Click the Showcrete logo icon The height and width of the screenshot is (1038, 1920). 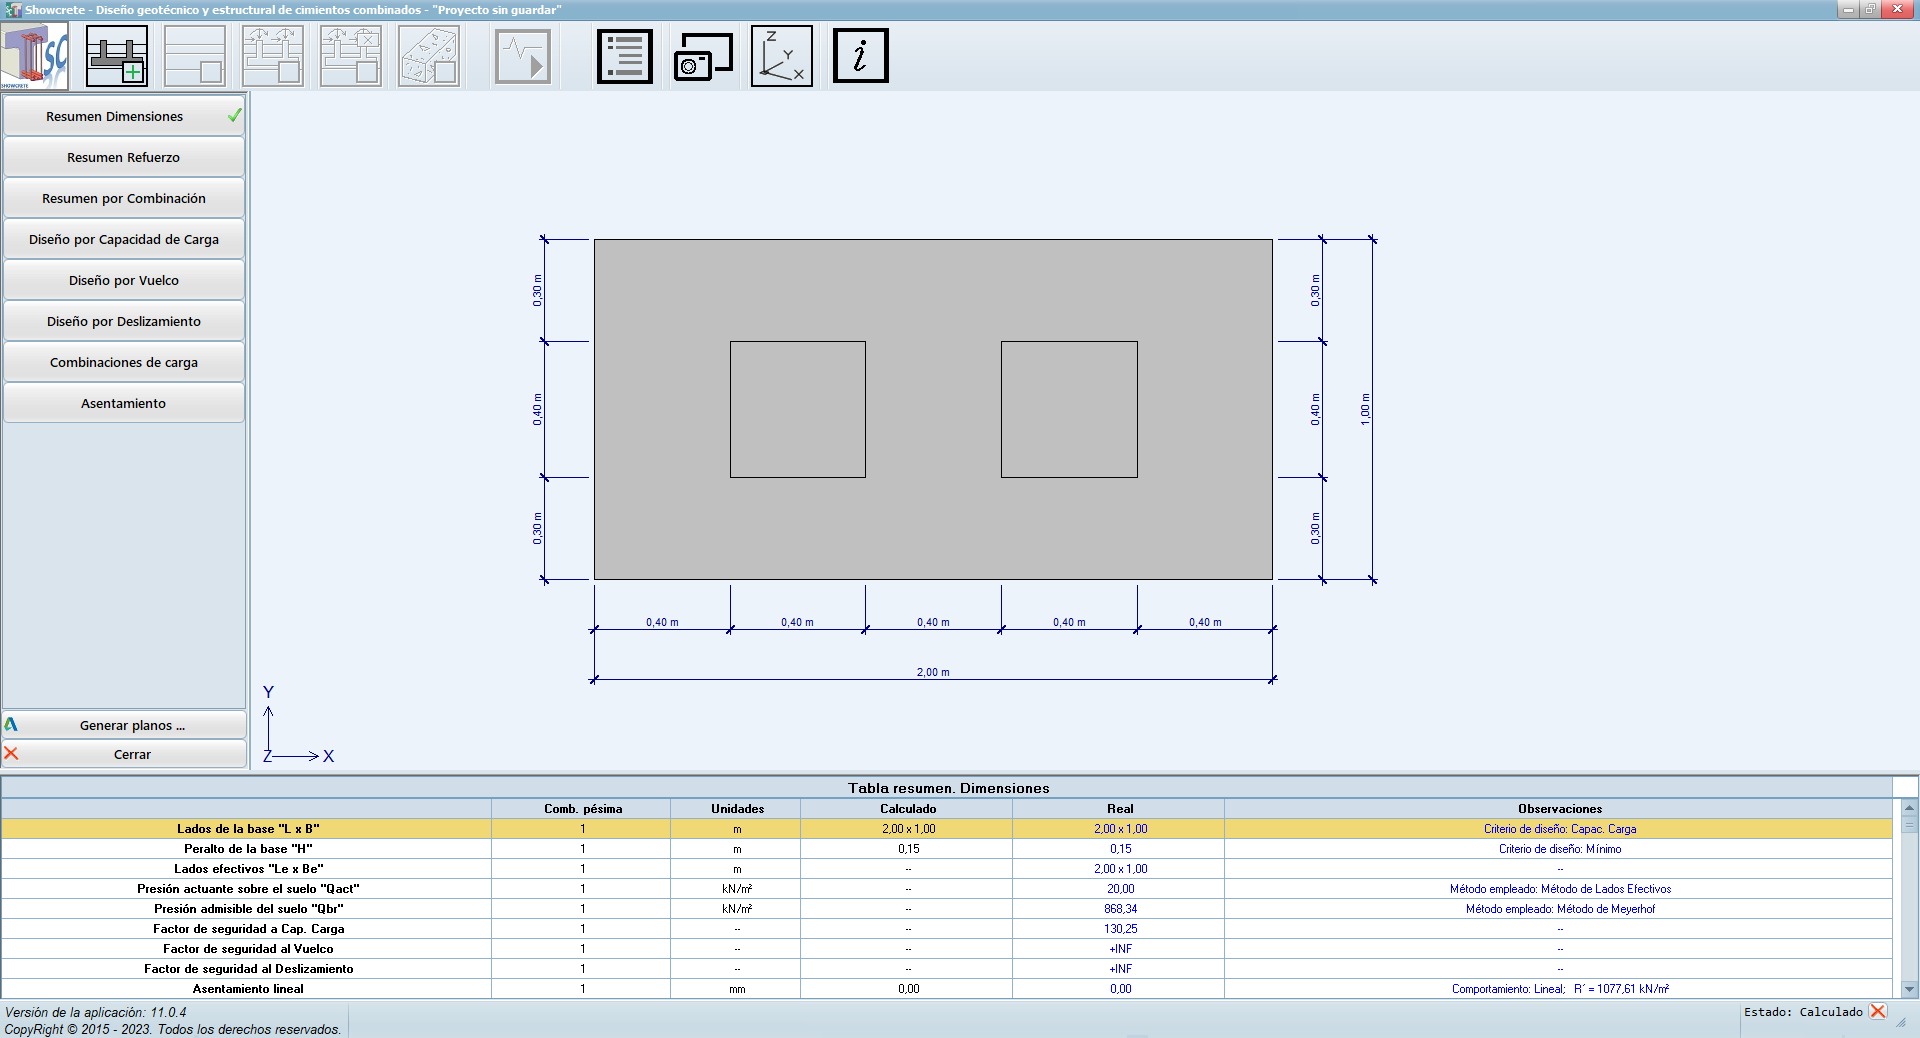35,56
